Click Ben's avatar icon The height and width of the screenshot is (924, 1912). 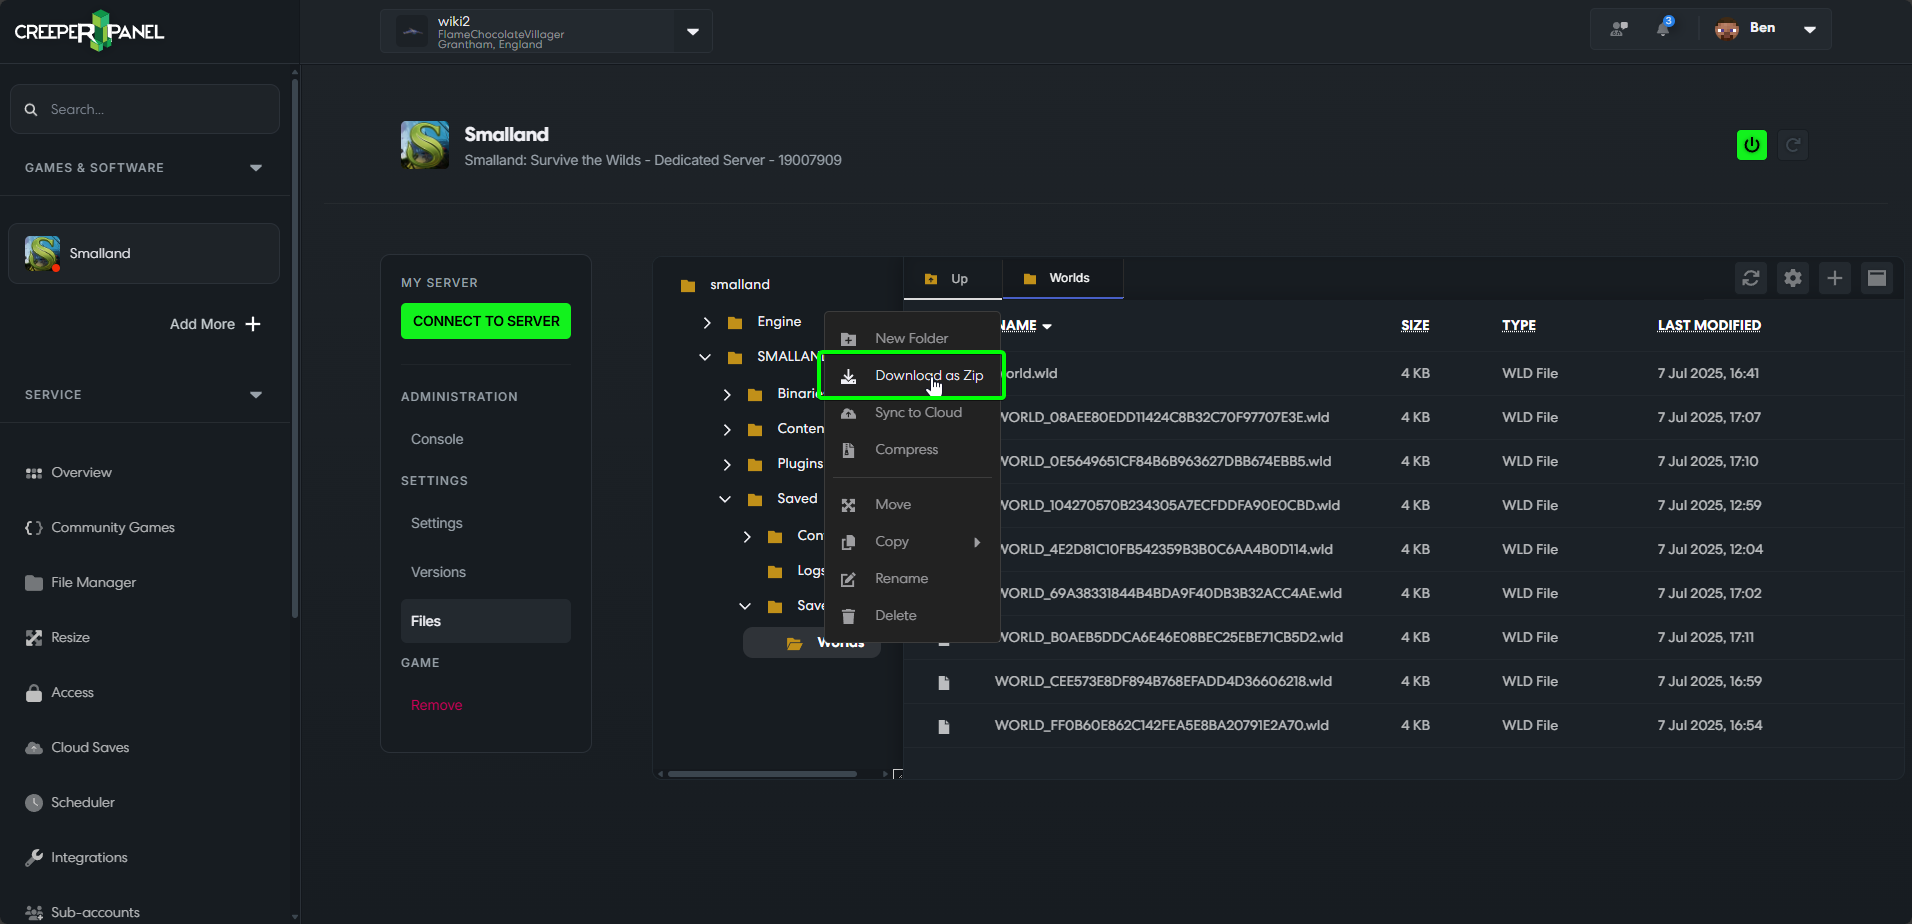pyautogui.click(x=1727, y=29)
